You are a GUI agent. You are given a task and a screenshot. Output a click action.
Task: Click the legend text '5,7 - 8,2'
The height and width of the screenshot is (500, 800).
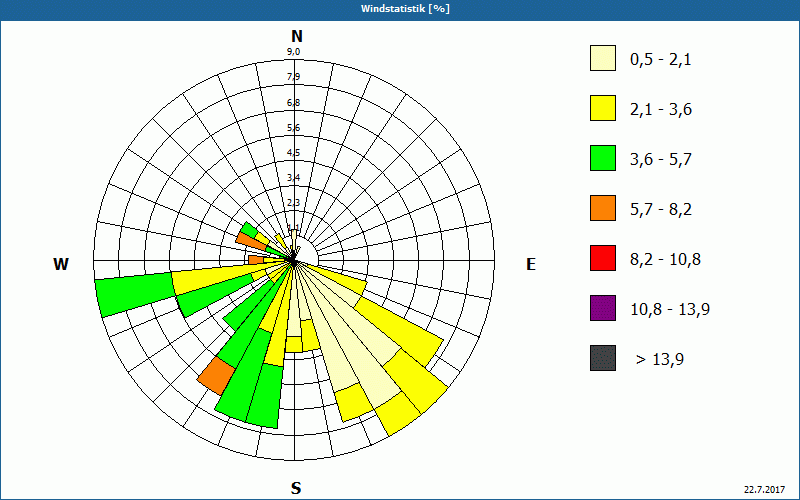pos(661,210)
